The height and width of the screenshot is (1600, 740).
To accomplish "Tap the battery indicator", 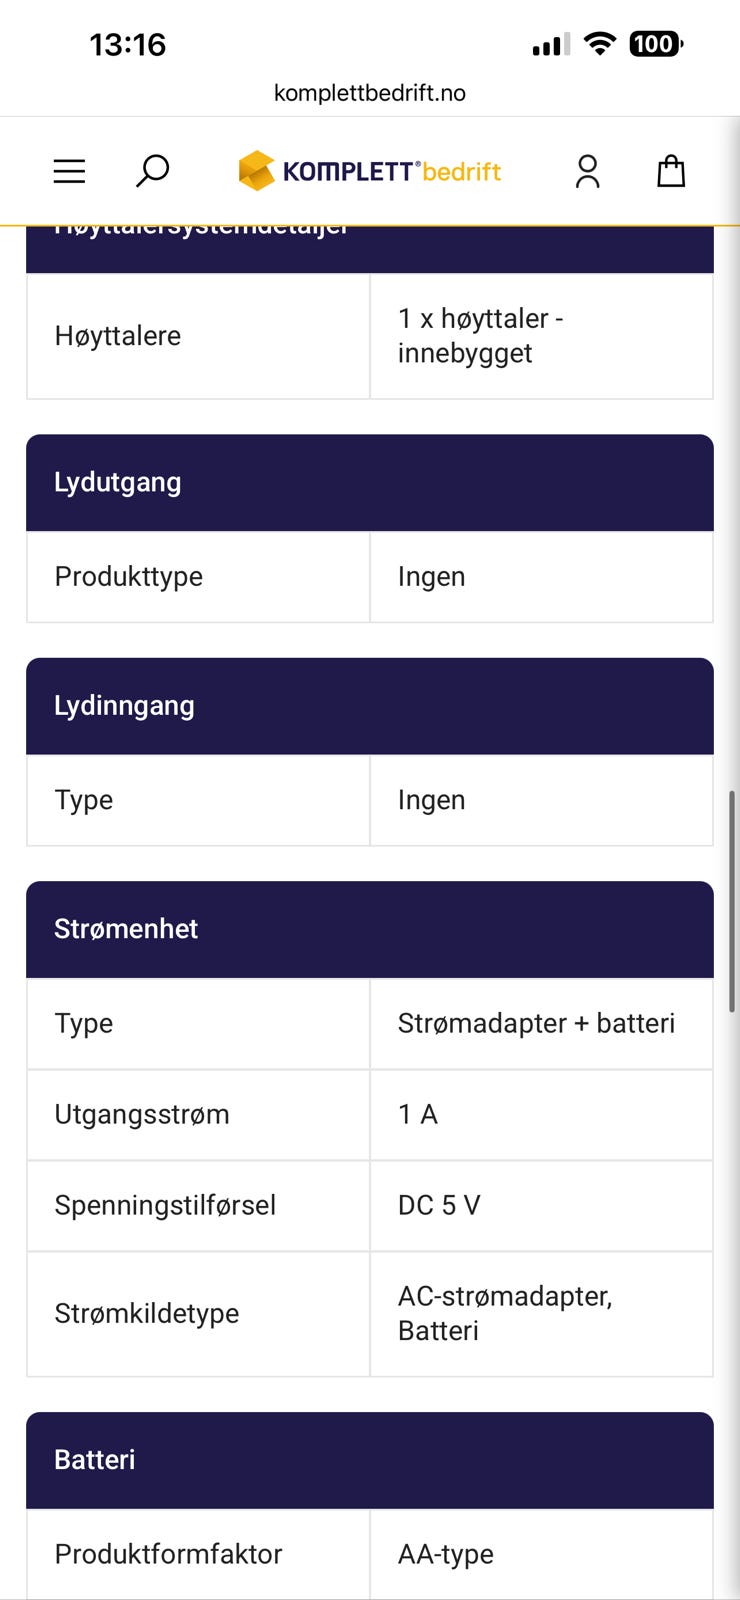I will pyautogui.click(x=655, y=44).
